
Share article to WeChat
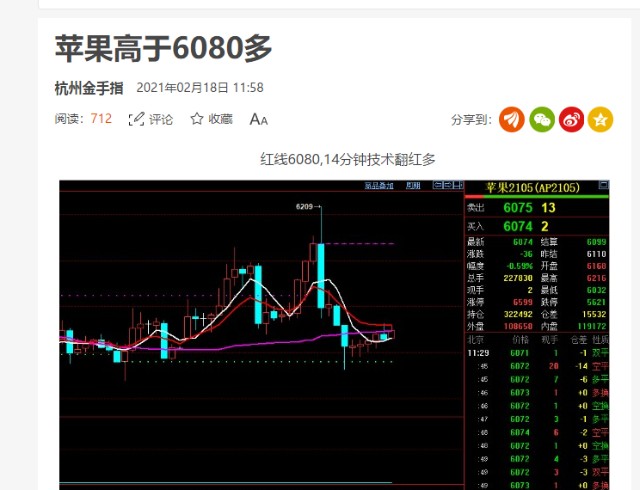point(542,119)
